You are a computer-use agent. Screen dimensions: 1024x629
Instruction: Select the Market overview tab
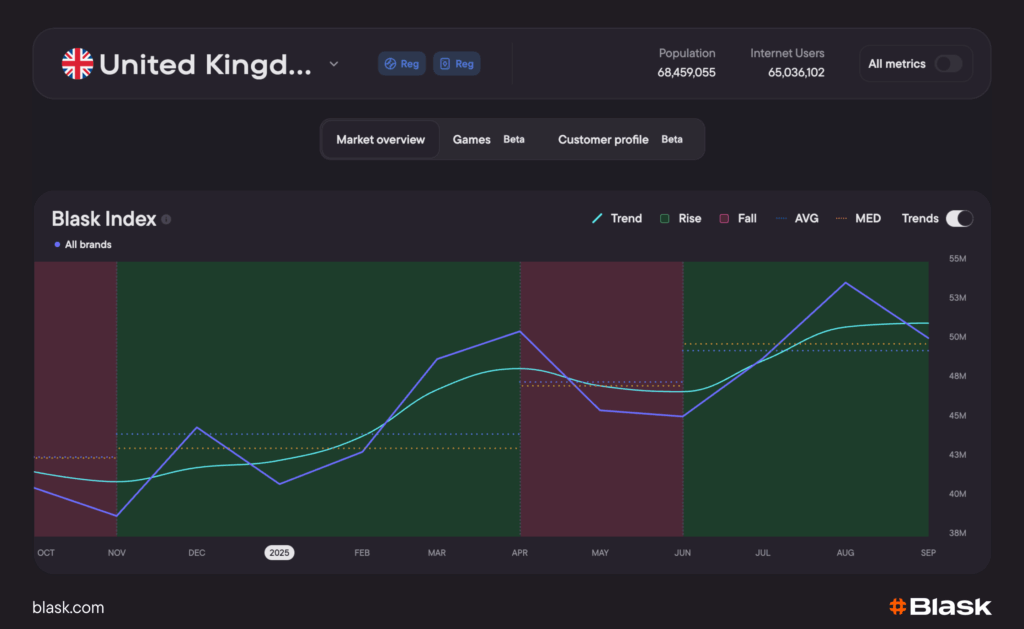pyautogui.click(x=380, y=140)
